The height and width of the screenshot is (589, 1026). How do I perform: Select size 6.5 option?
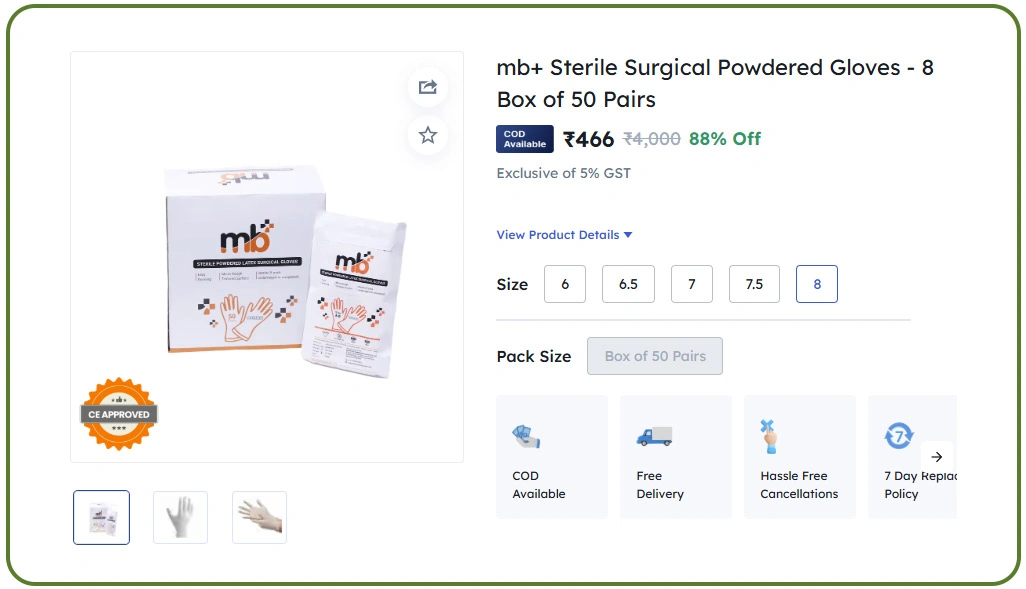tap(627, 284)
